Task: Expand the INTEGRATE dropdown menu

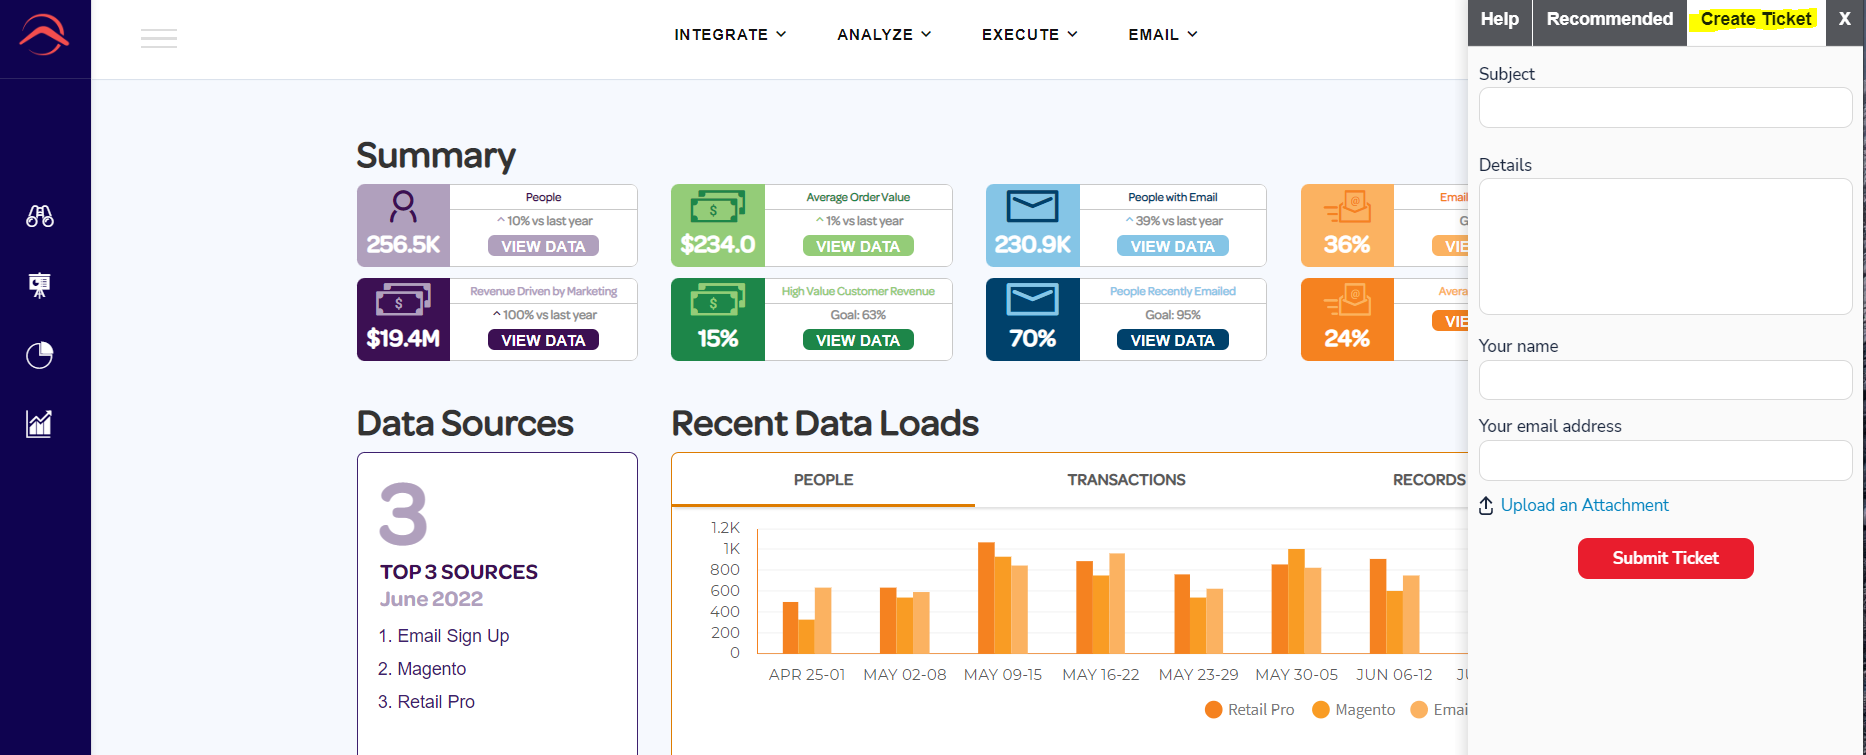Action: click(x=730, y=34)
